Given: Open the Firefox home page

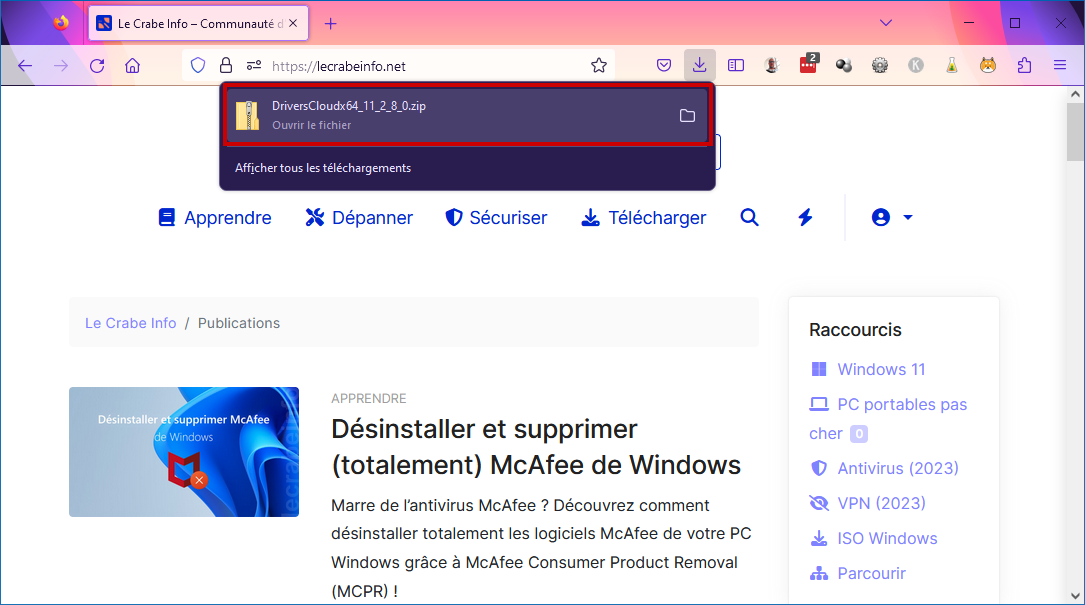Looking at the screenshot, I should coord(132,66).
